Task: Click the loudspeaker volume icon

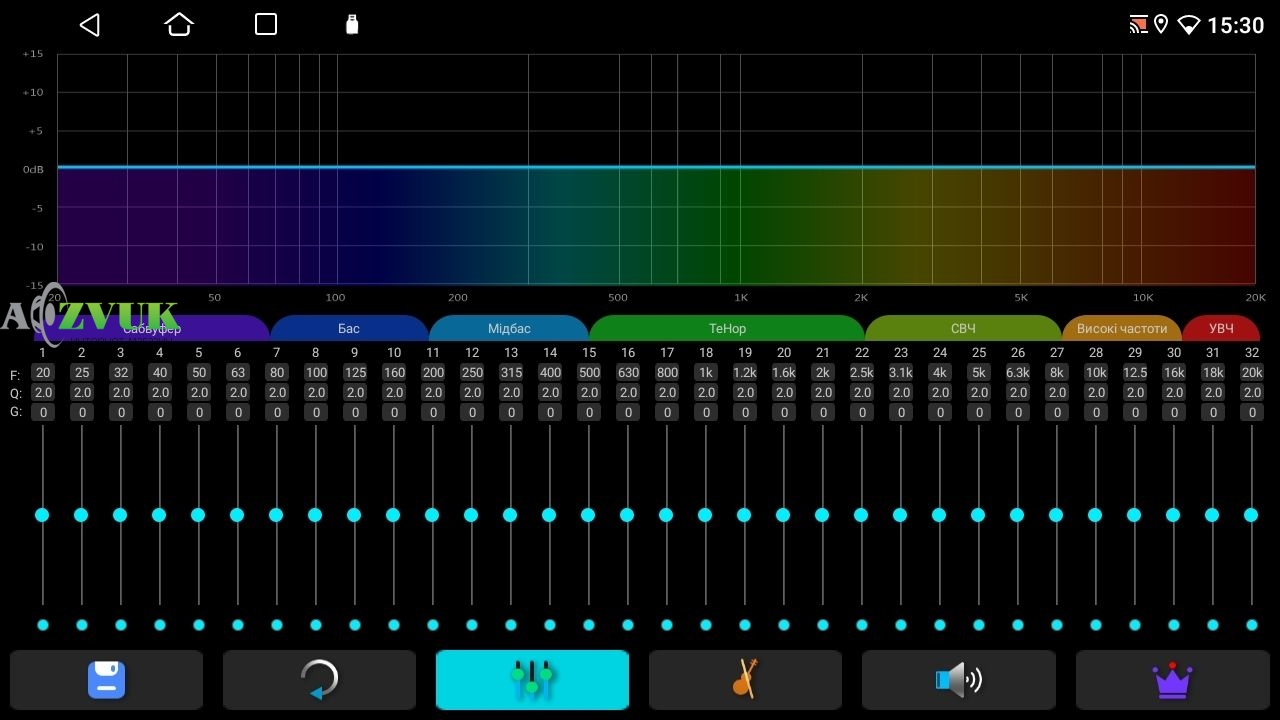Action: pyautogui.click(x=958, y=680)
